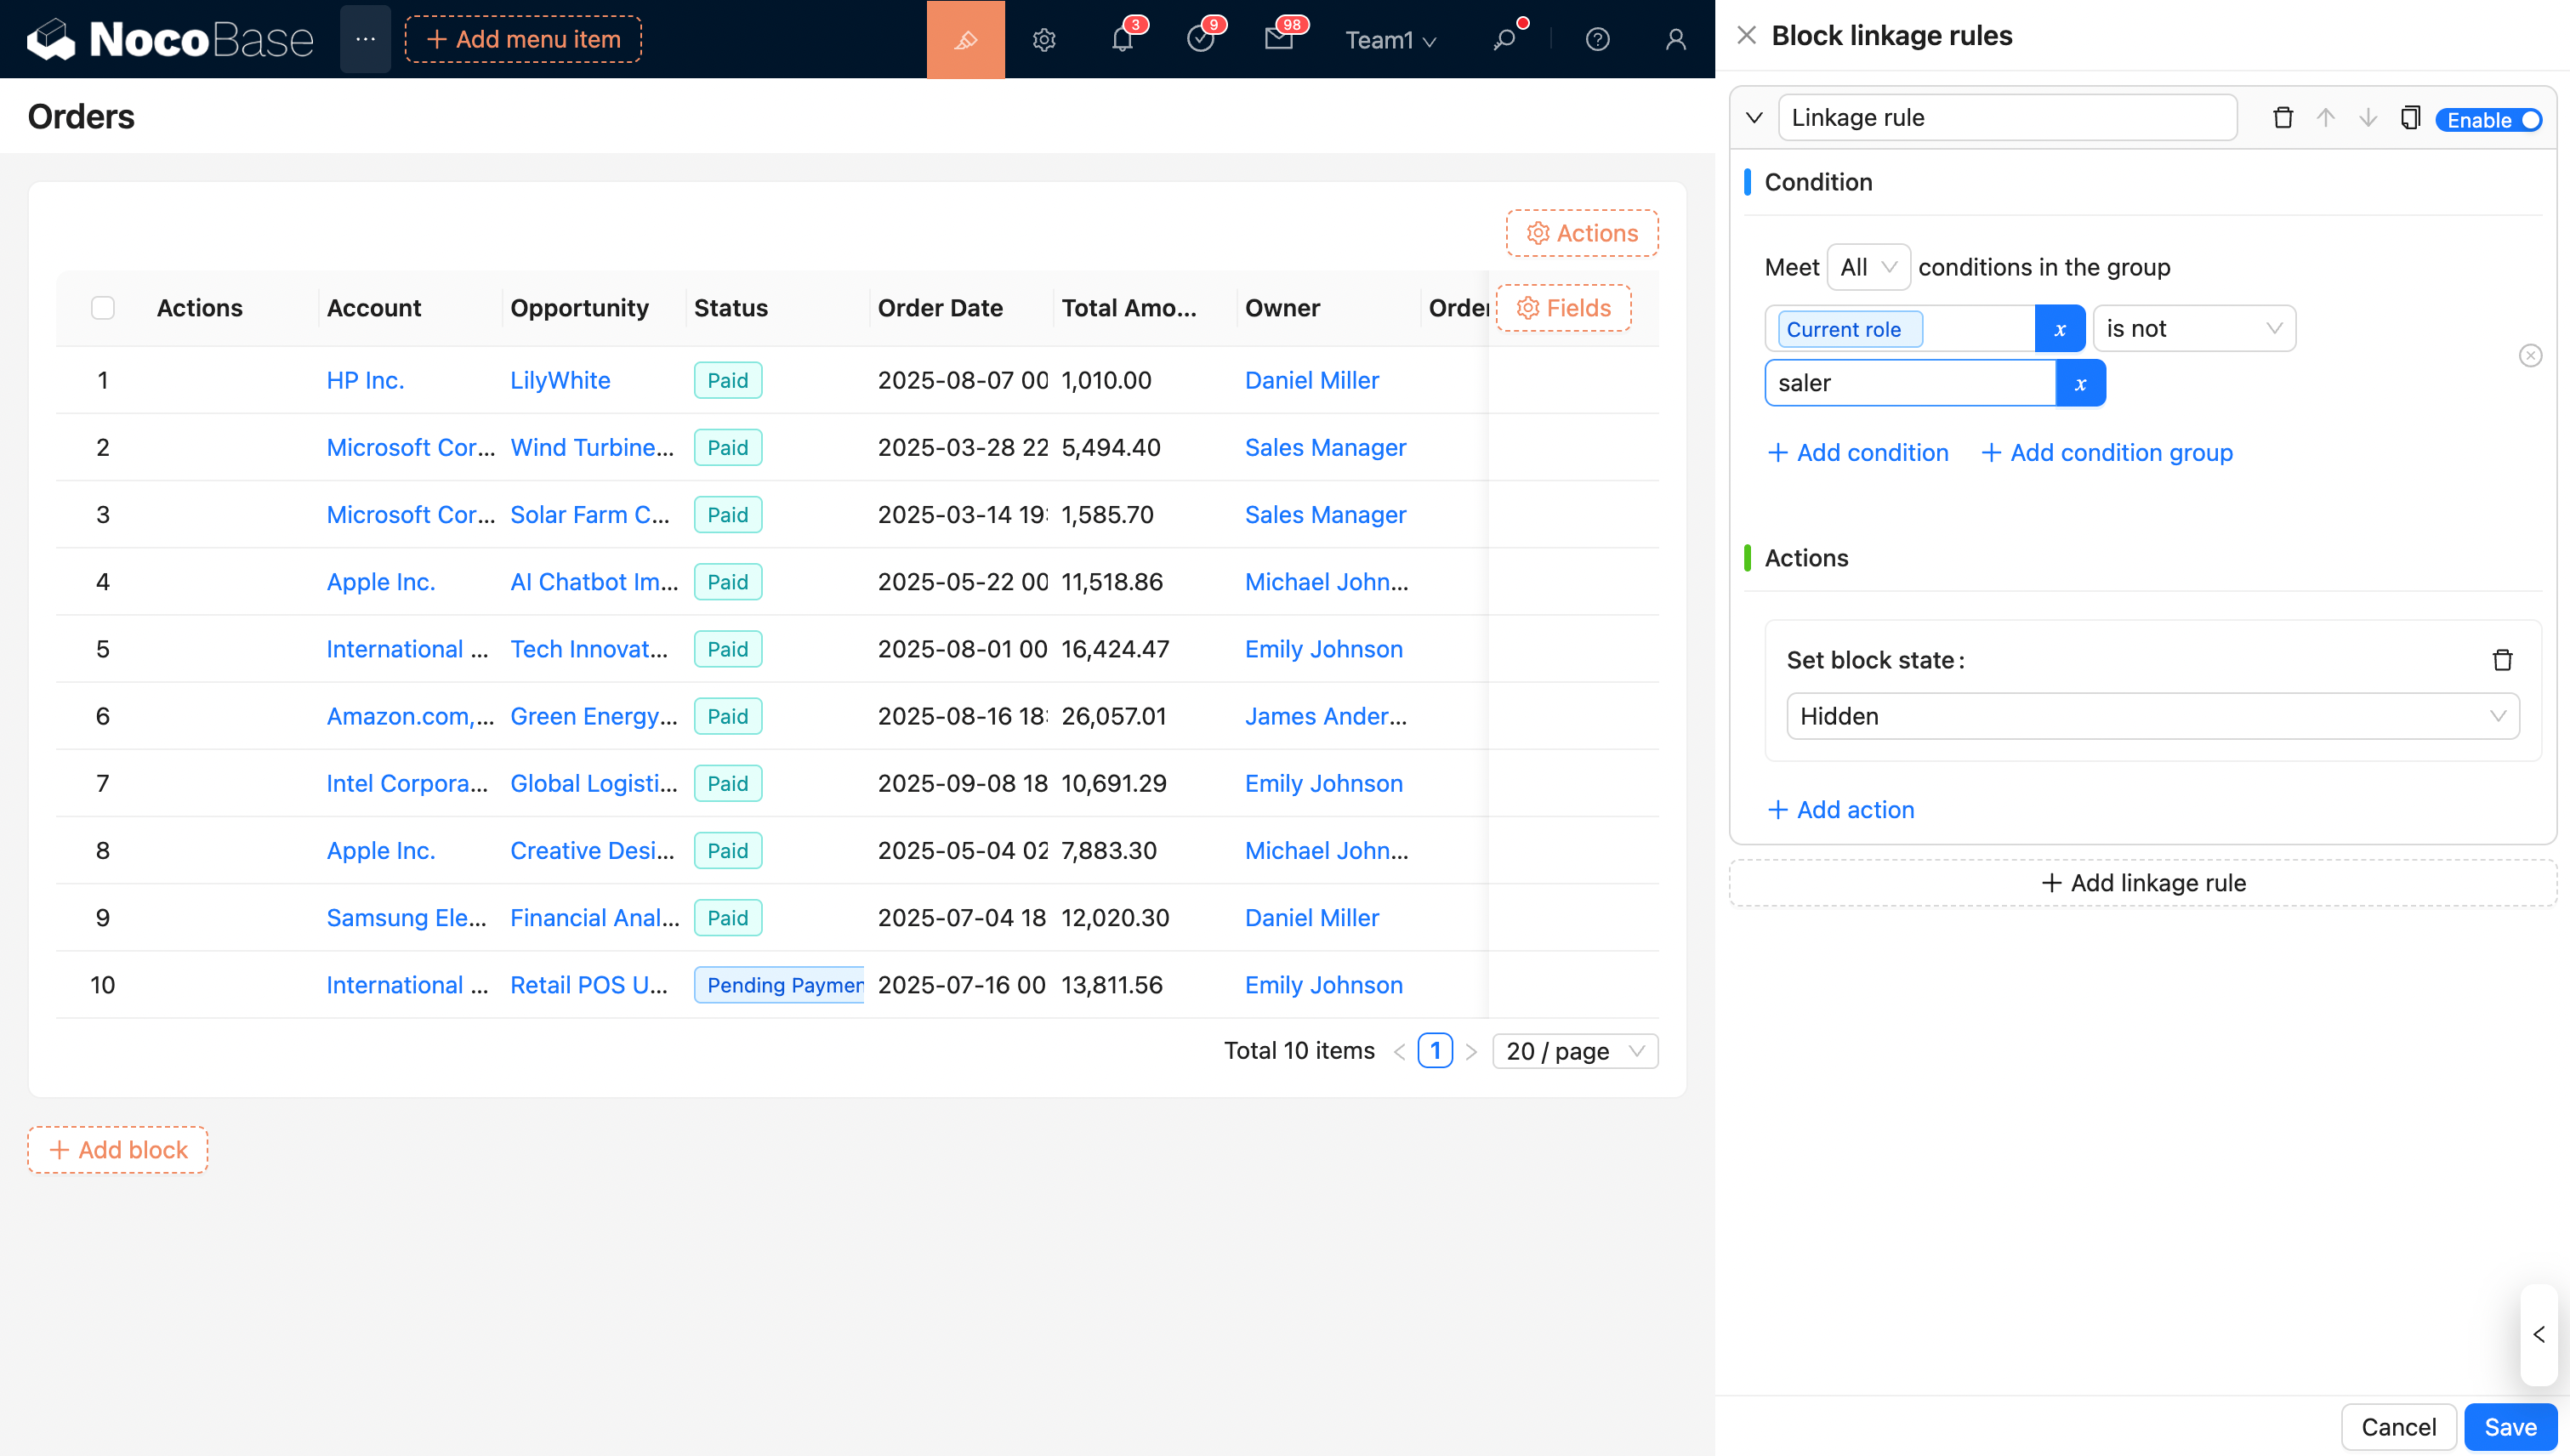
Task: Open the mail inbox icon
Action: pos(1278,40)
